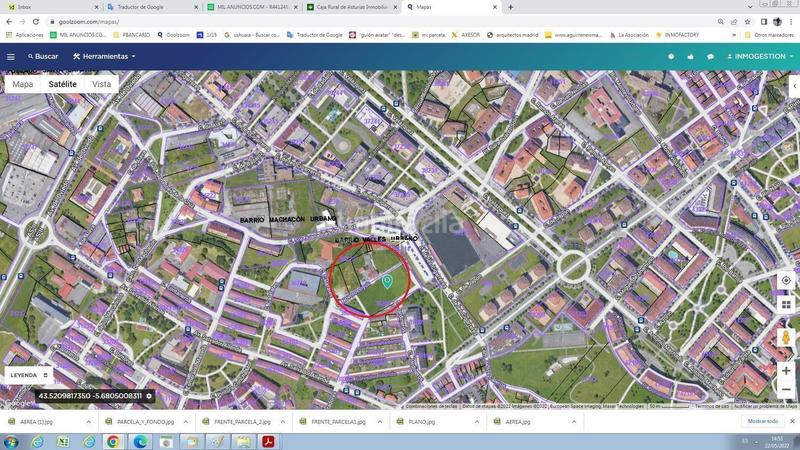Switch map view to Mapa

(x=22, y=84)
